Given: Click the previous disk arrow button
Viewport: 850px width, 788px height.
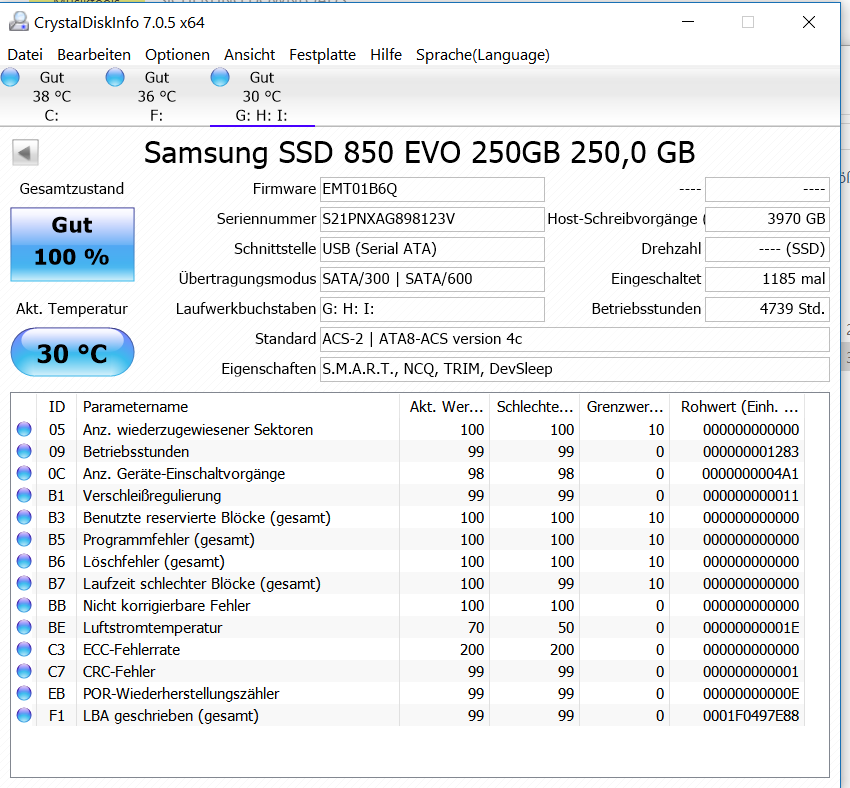Looking at the screenshot, I should (x=25, y=152).
